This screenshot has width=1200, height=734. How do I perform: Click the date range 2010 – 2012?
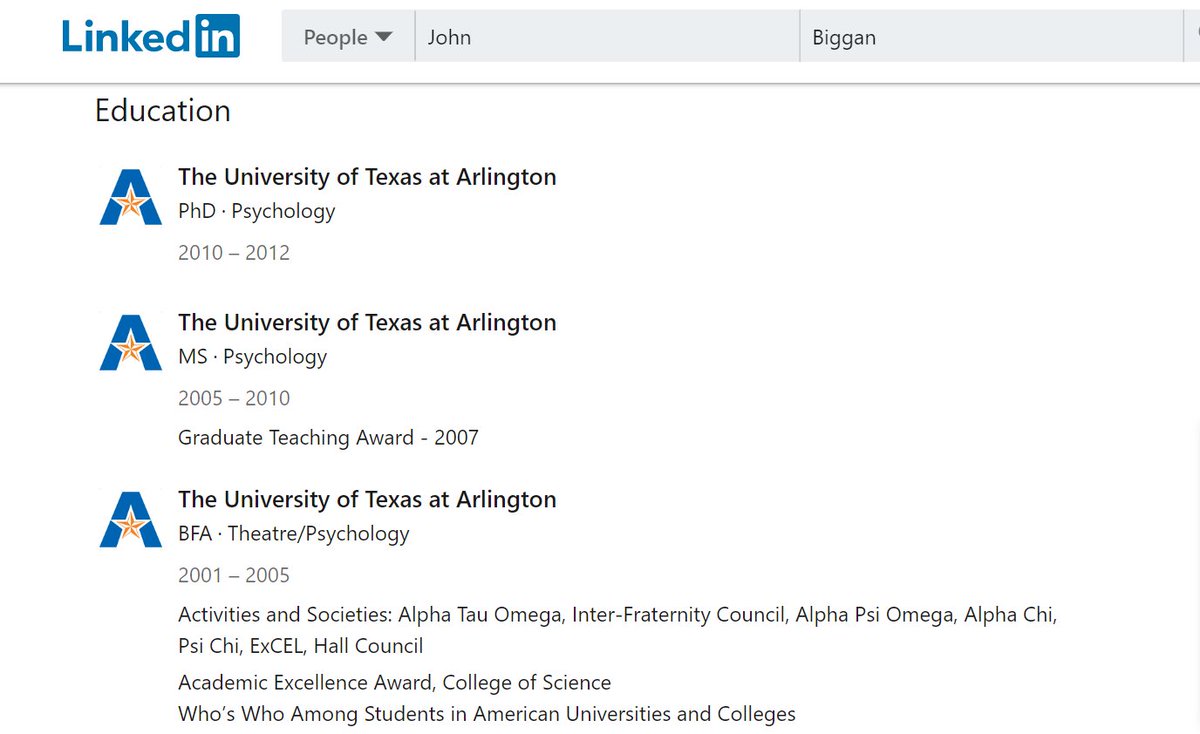point(234,253)
